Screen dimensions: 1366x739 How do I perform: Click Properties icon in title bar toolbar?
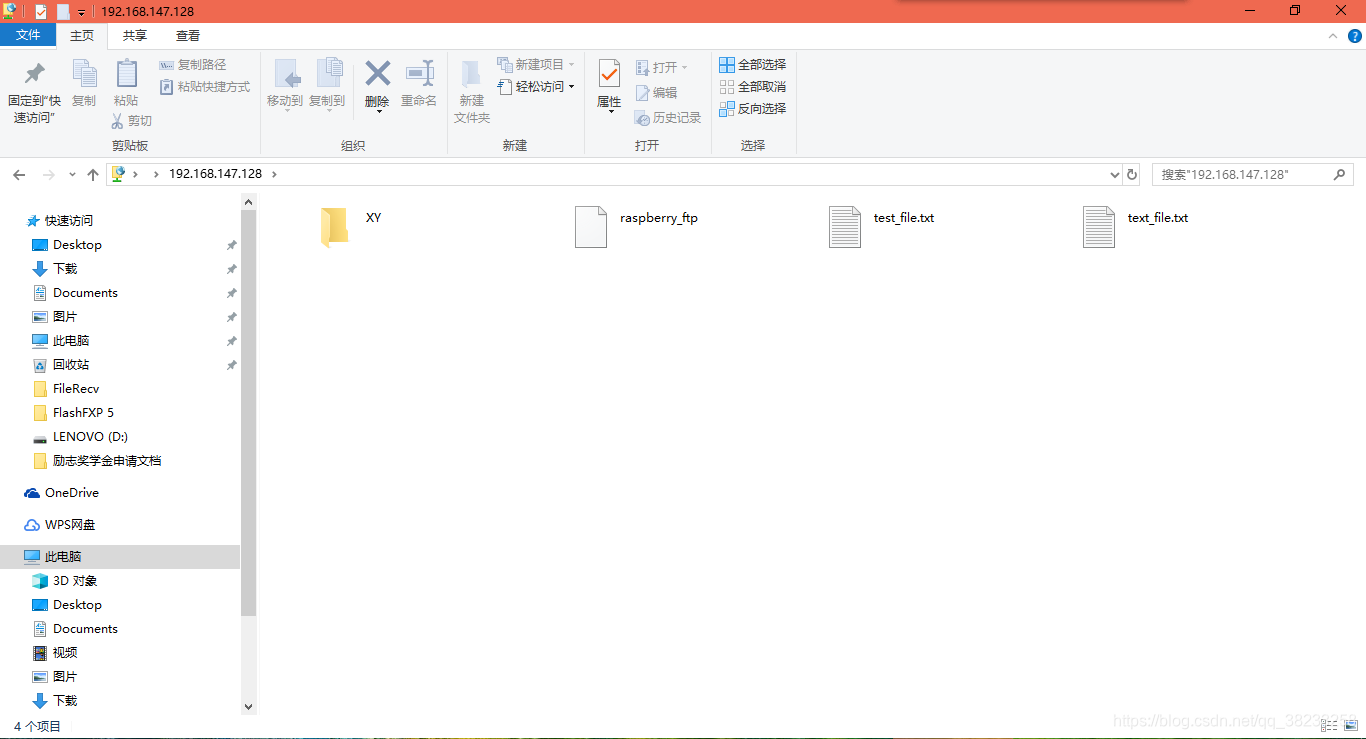[x=41, y=12]
